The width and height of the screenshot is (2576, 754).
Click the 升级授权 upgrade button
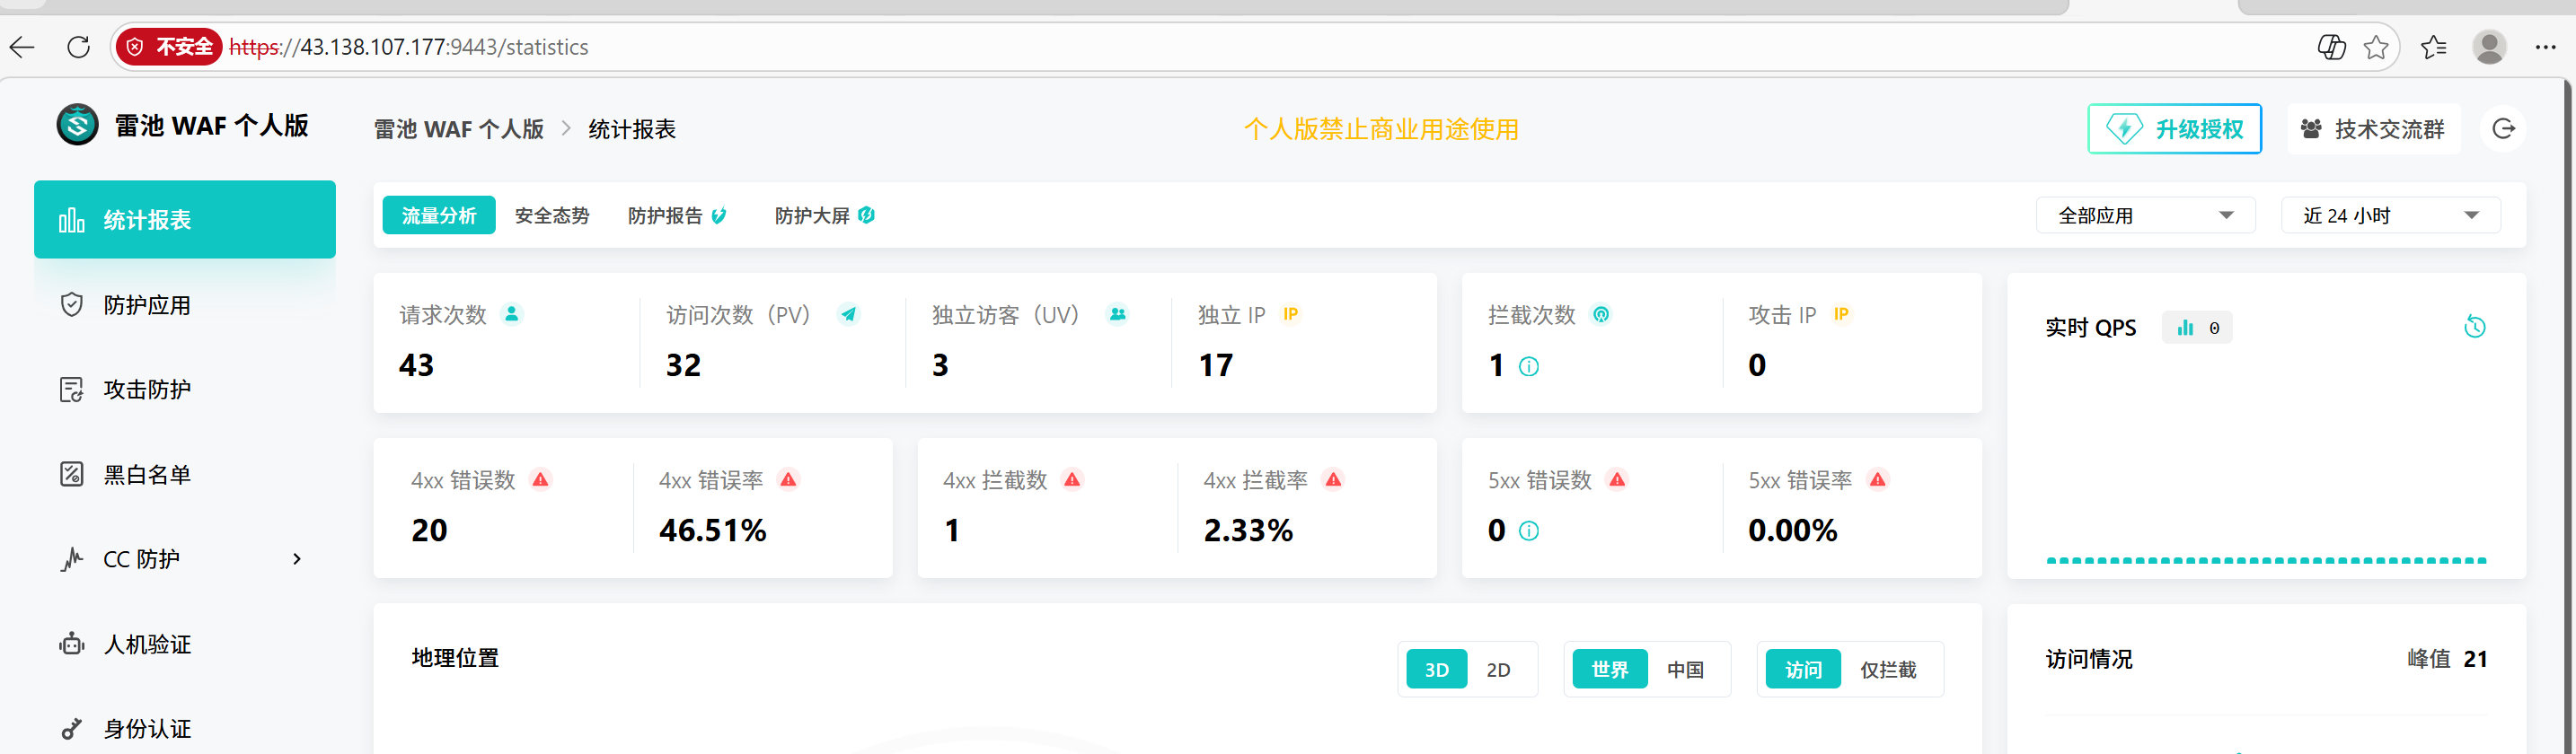pyautogui.click(x=2174, y=129)
